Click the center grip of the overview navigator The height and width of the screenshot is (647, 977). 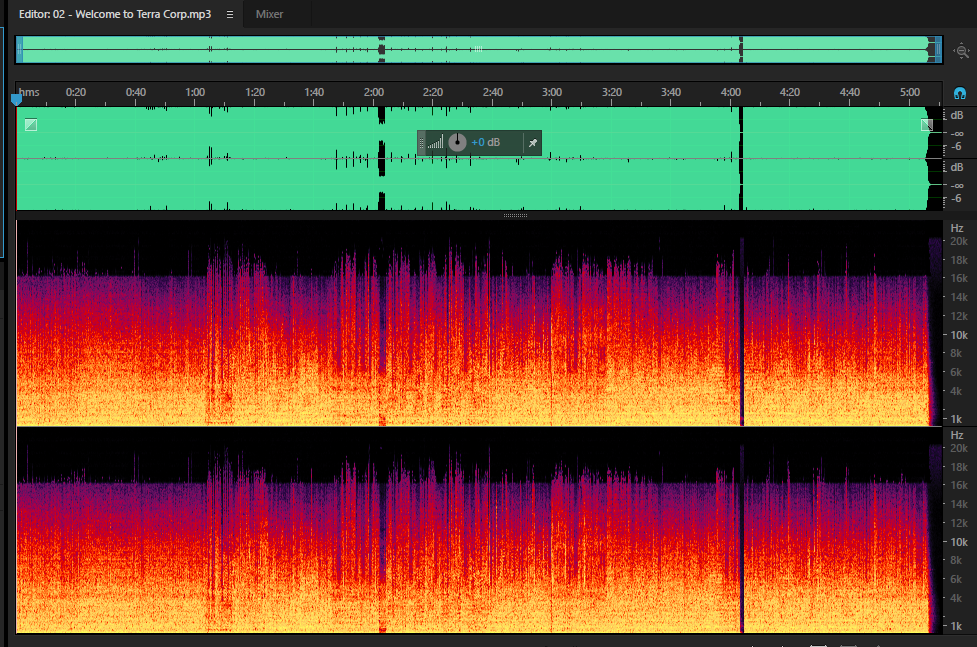coord(478,49)
